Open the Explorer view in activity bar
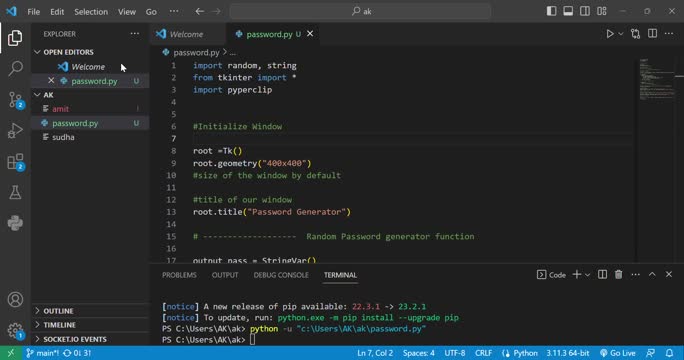 (15, 38)
